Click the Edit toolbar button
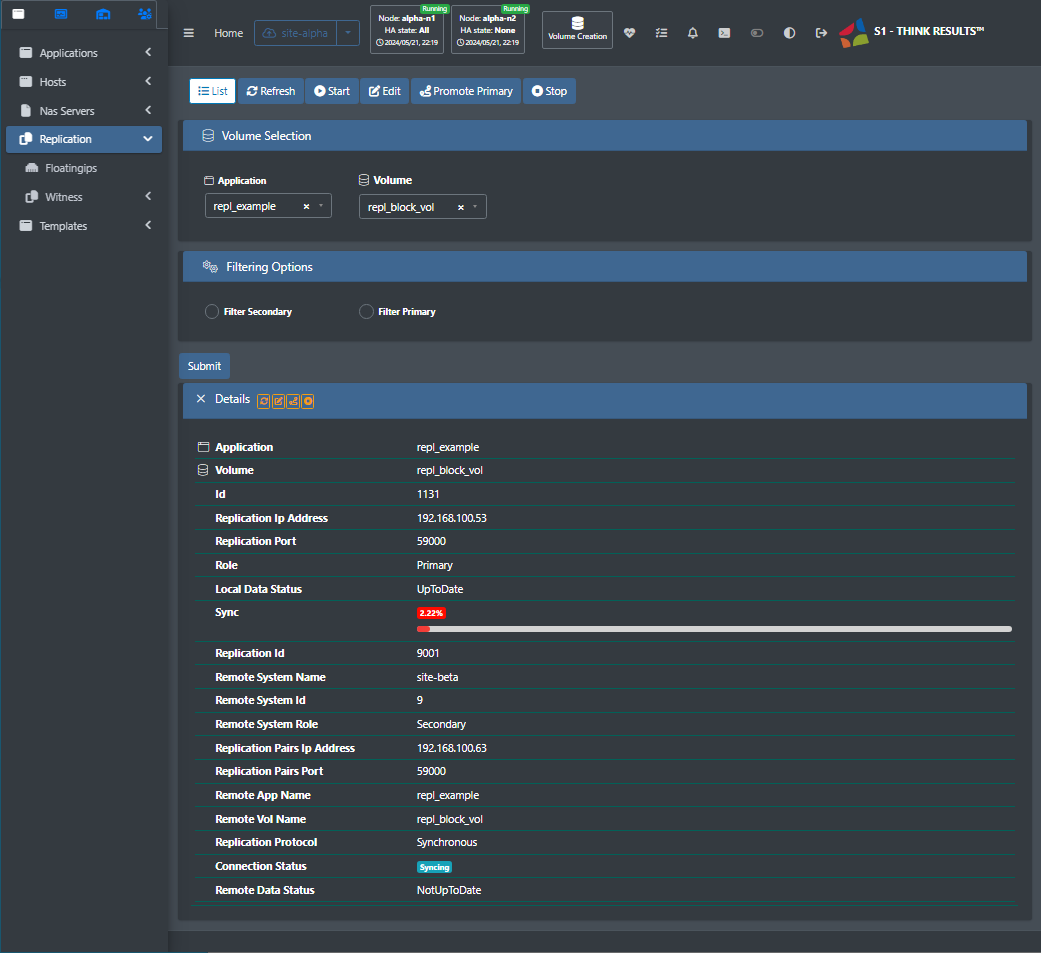The width and height of the screenshot is (1041, 953). [384, 91]
